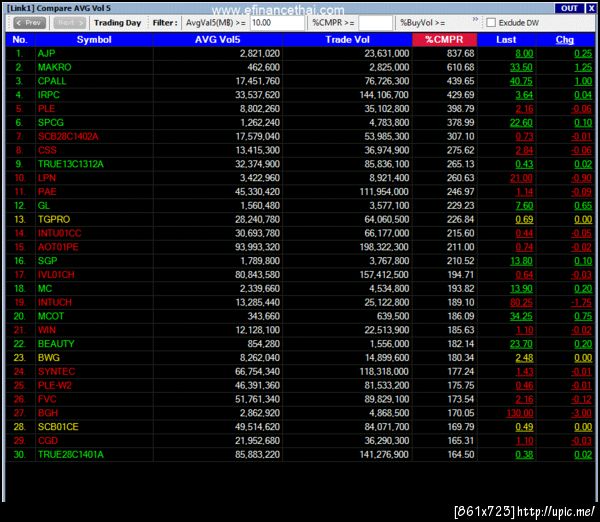
Task: Select the PLE-W2 symbol
Action: pos(54,385)
